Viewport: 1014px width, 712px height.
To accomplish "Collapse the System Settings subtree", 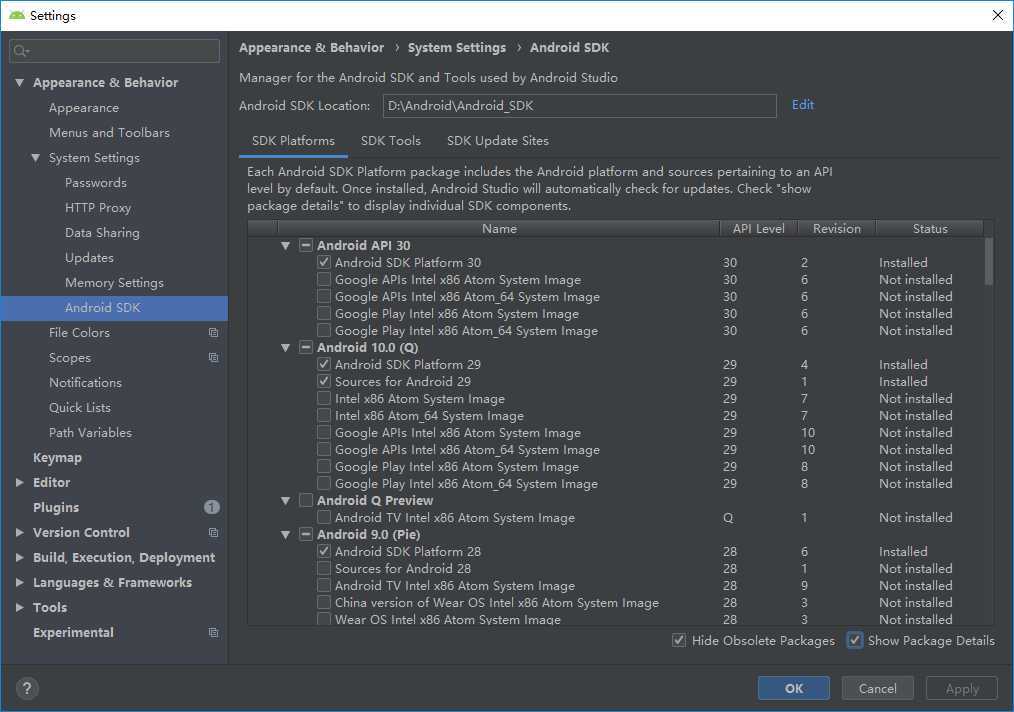I will click(x=36, y=158).
